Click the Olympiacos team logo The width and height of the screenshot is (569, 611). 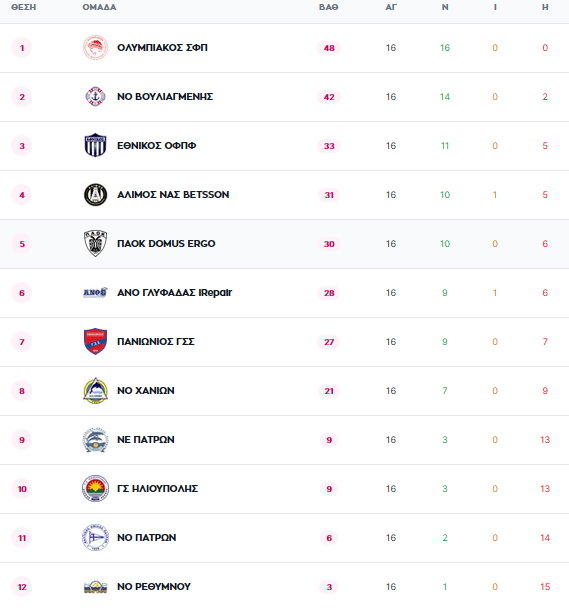coord(95,48)
